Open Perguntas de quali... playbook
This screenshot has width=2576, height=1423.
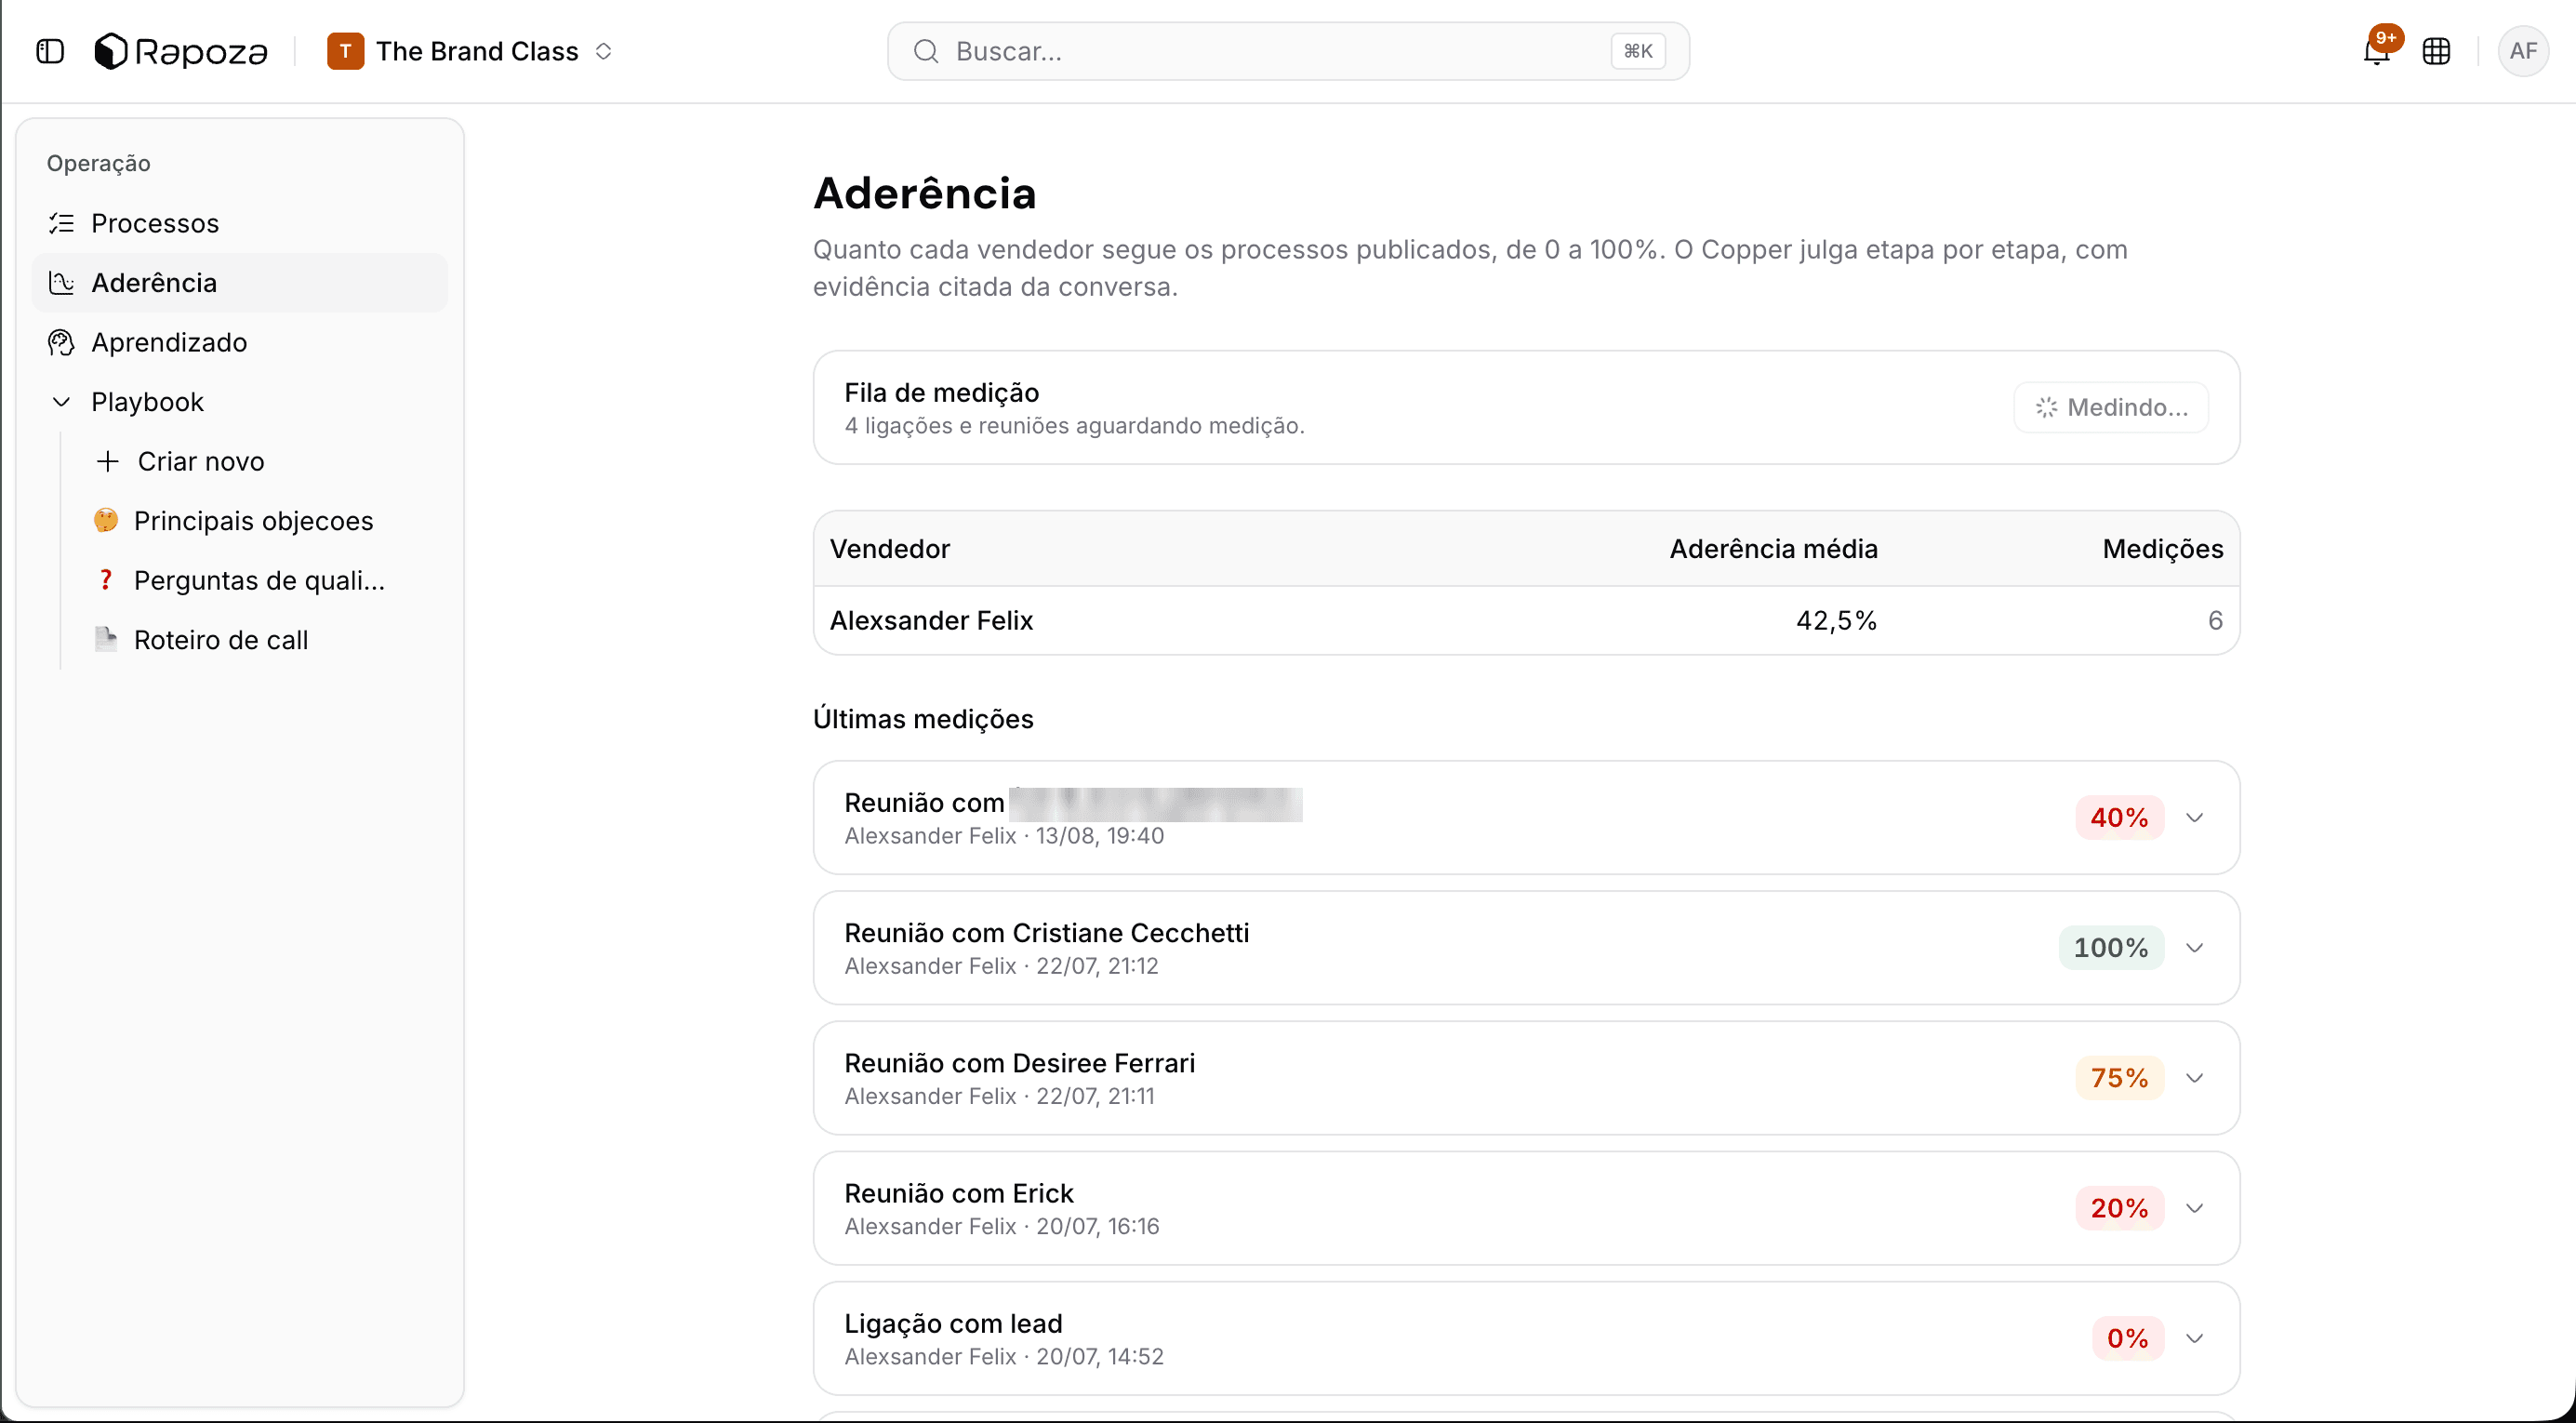[x=260, y=580]
